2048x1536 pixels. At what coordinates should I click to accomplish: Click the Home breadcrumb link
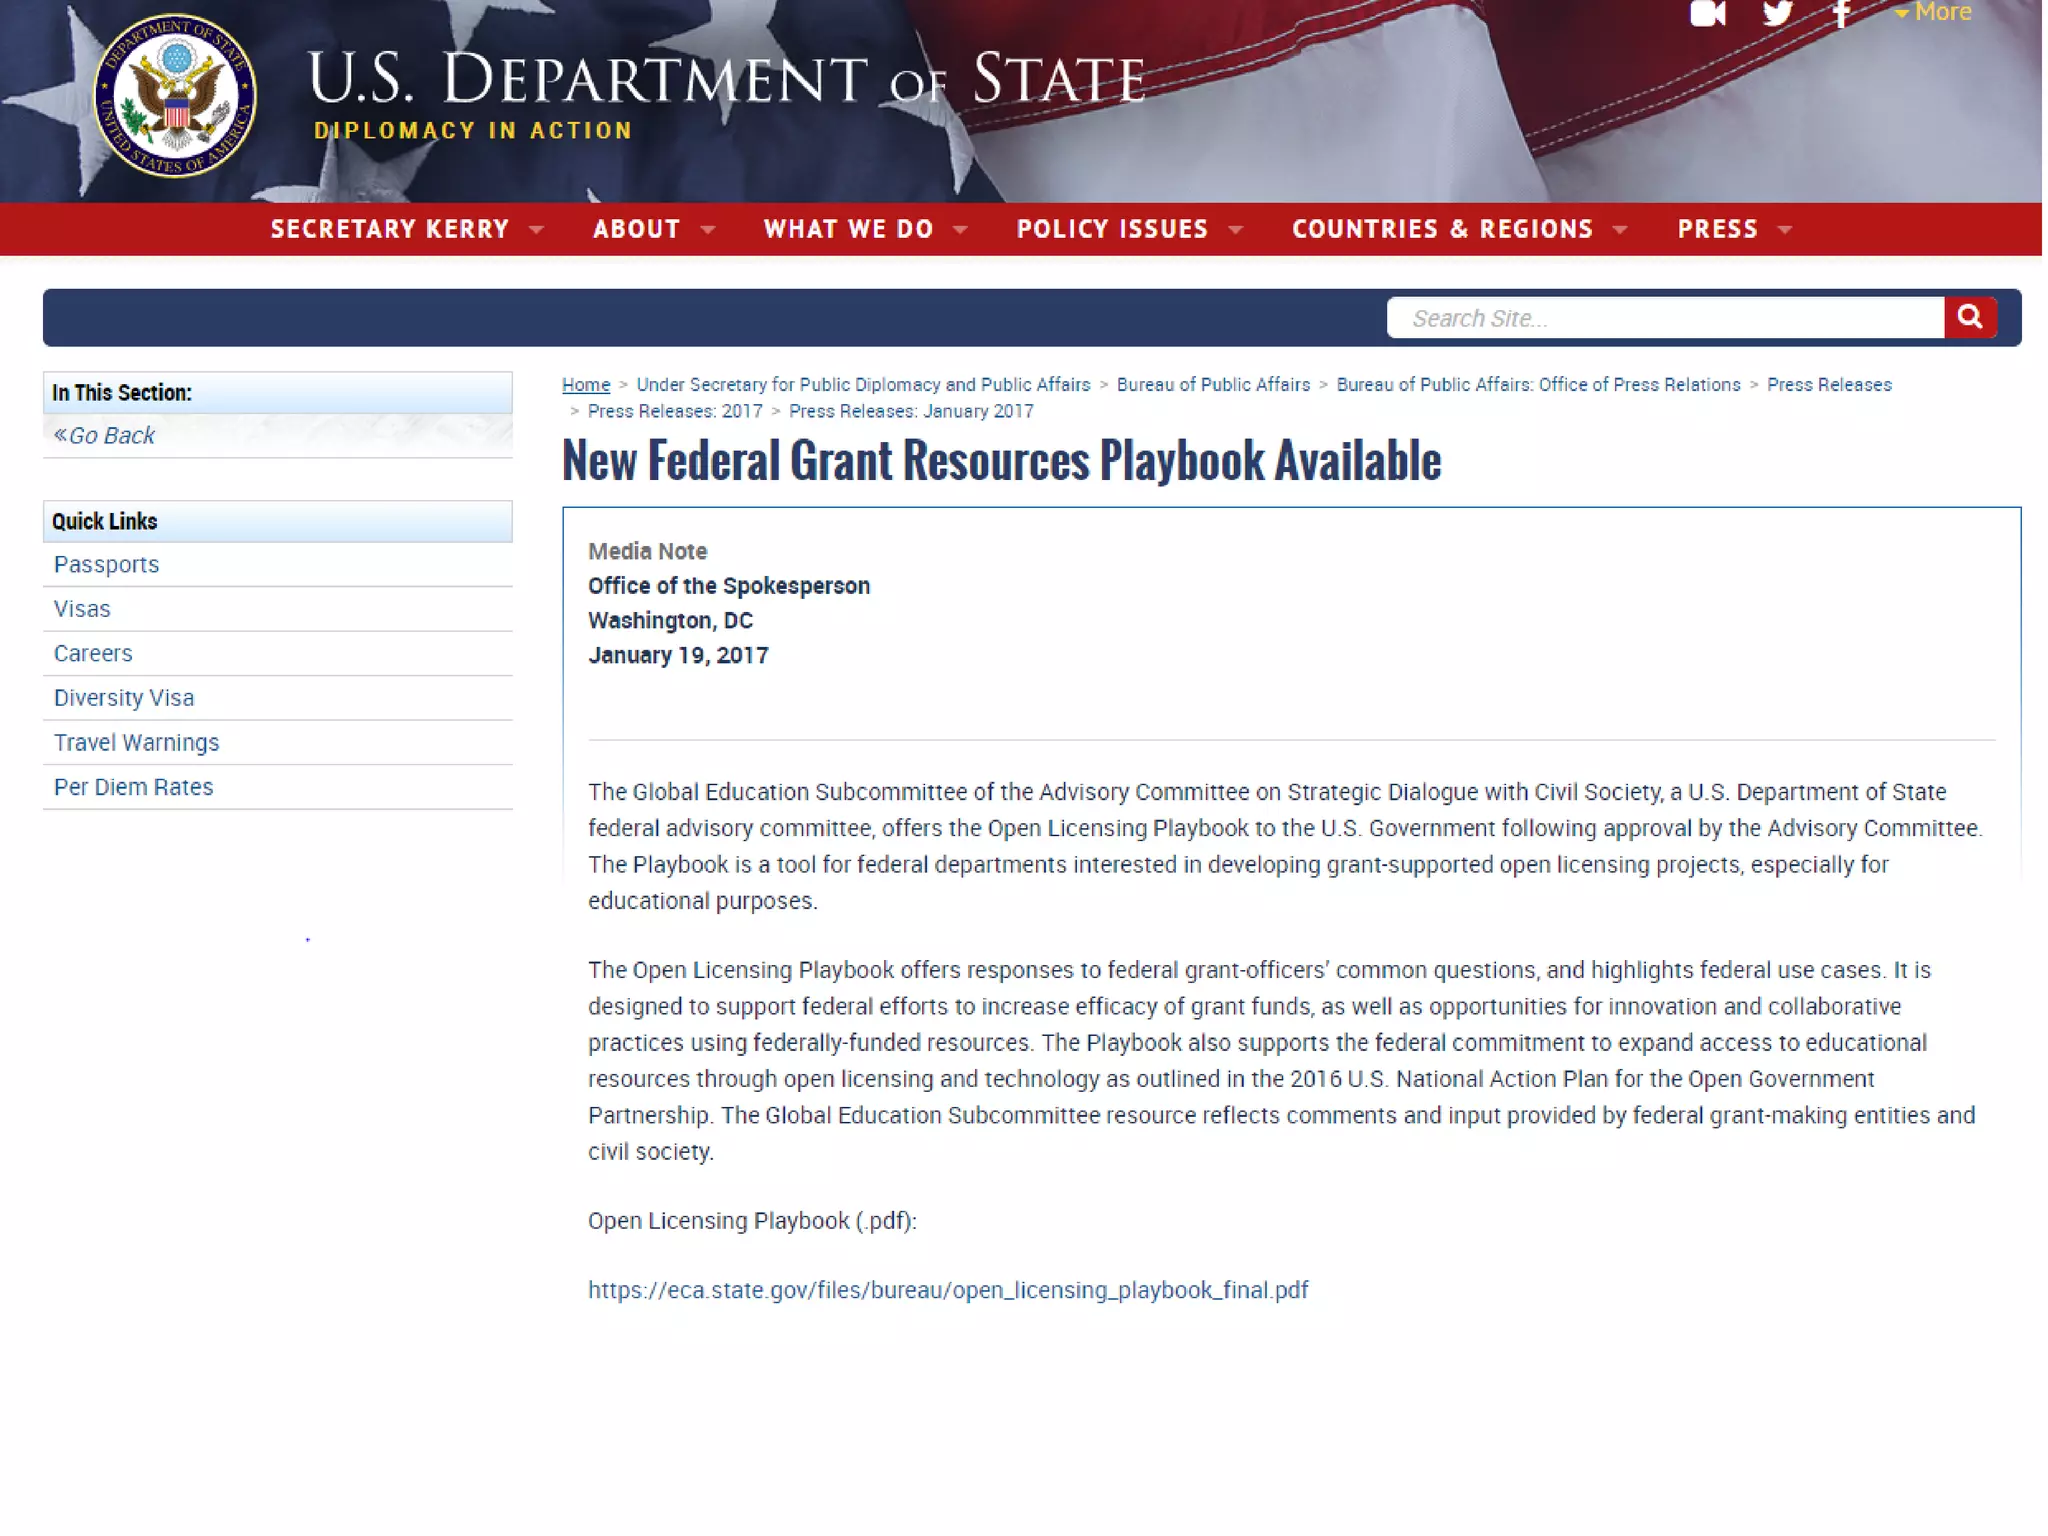point(585,385)
